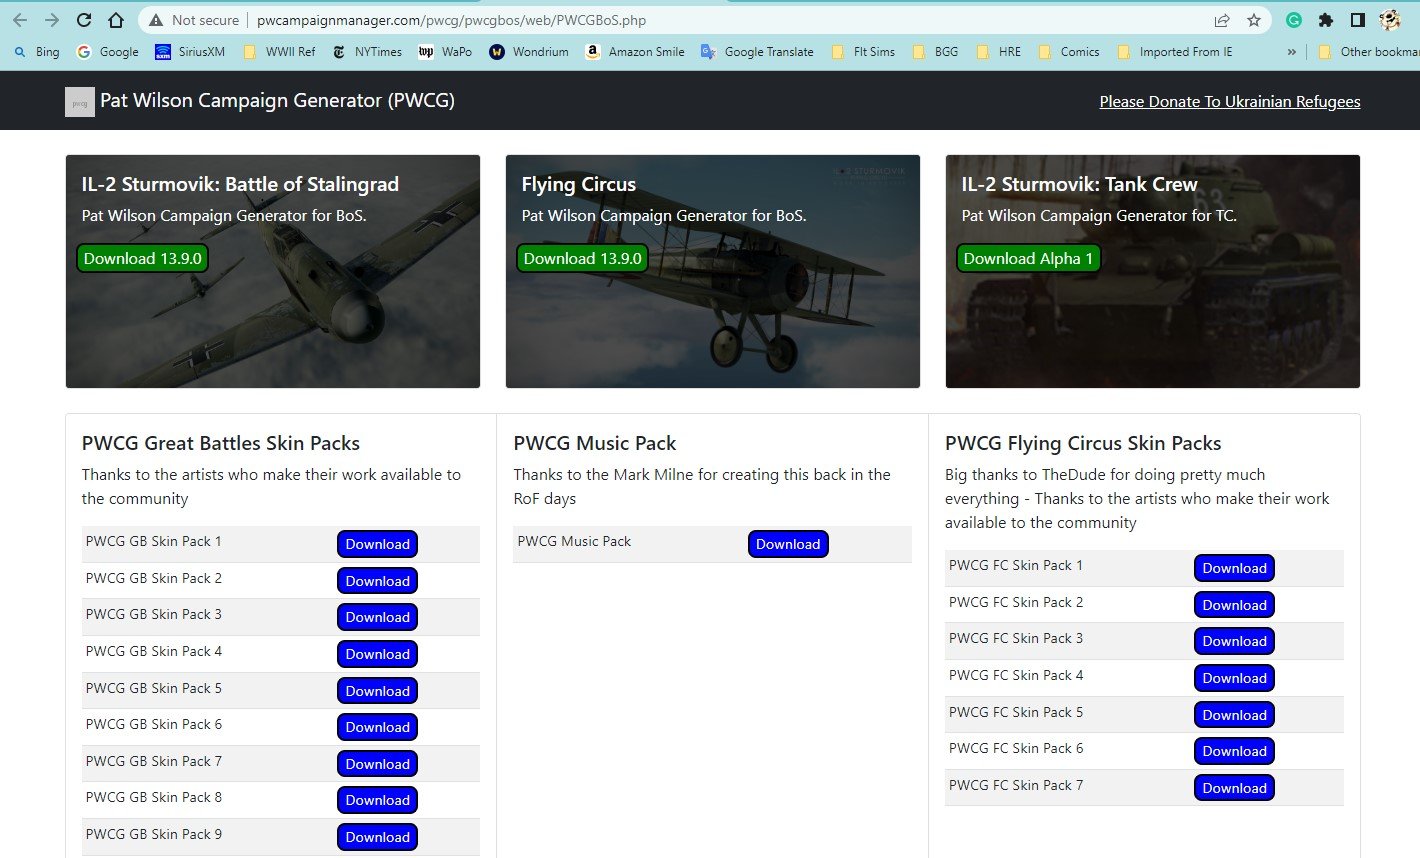Open the browser home page icon
The width and height of the screenshot is (1420, 858).
click(x=116, y=20)
